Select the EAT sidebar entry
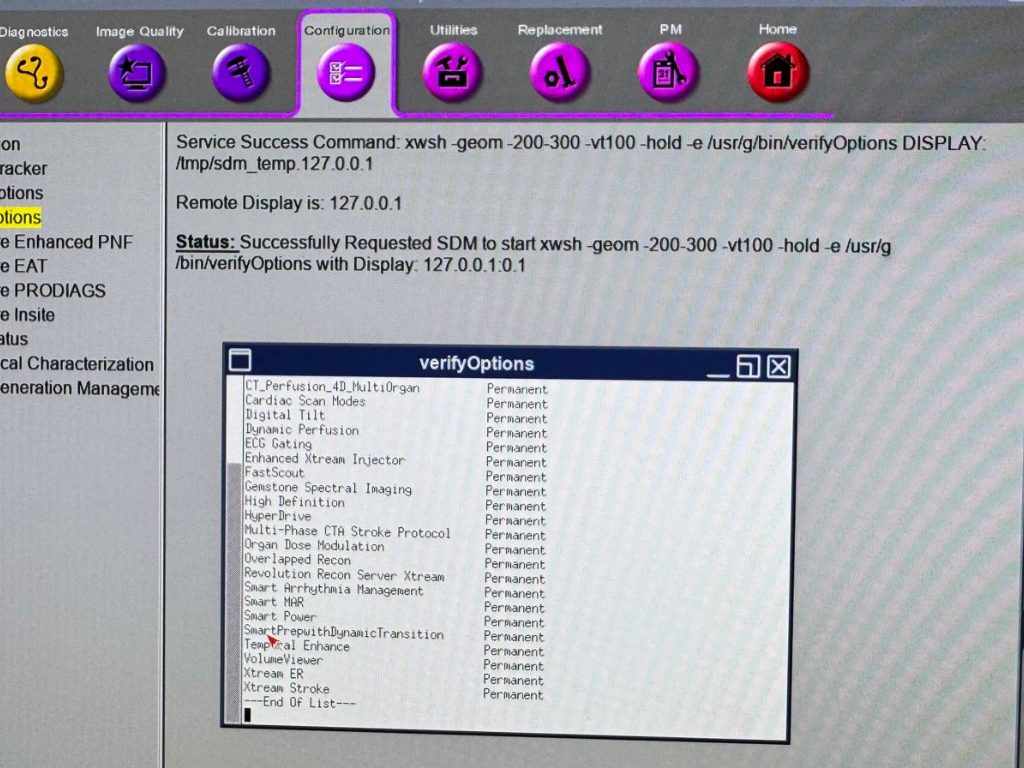 coord(28,266)
